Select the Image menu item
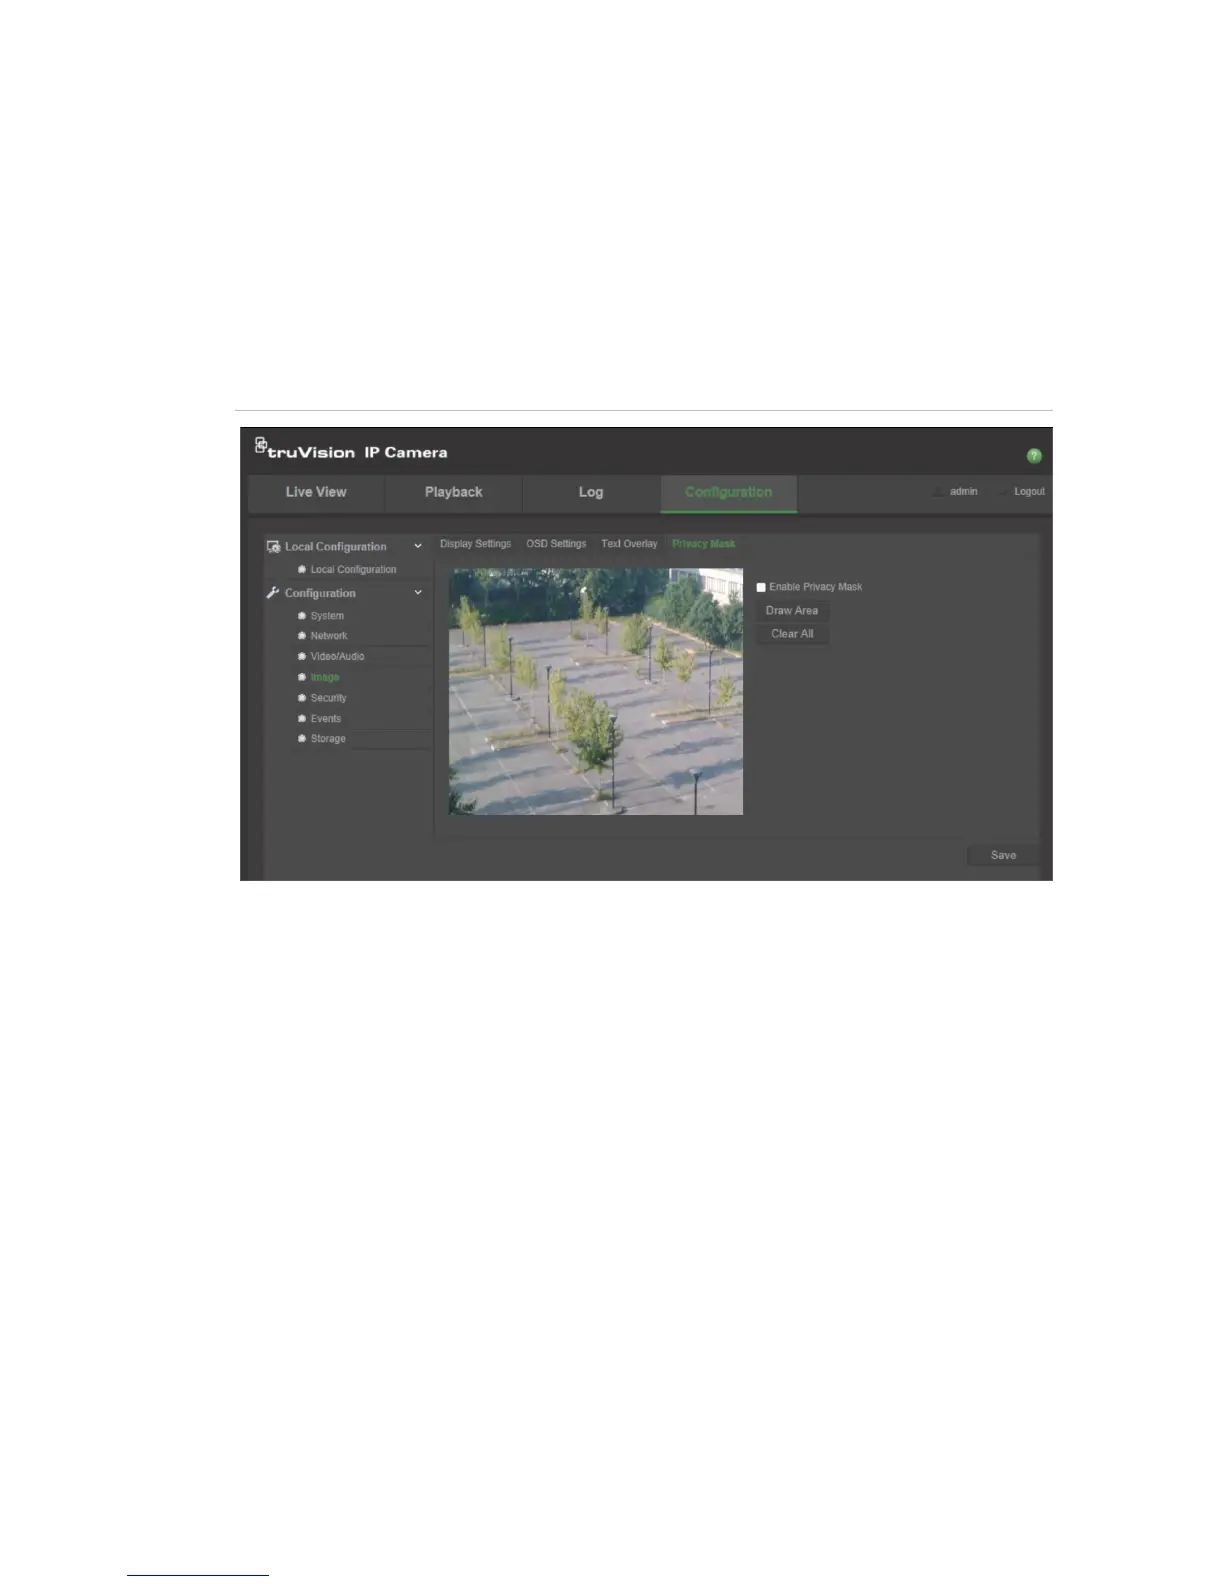1224x1584 pixels. click(325, 678)
